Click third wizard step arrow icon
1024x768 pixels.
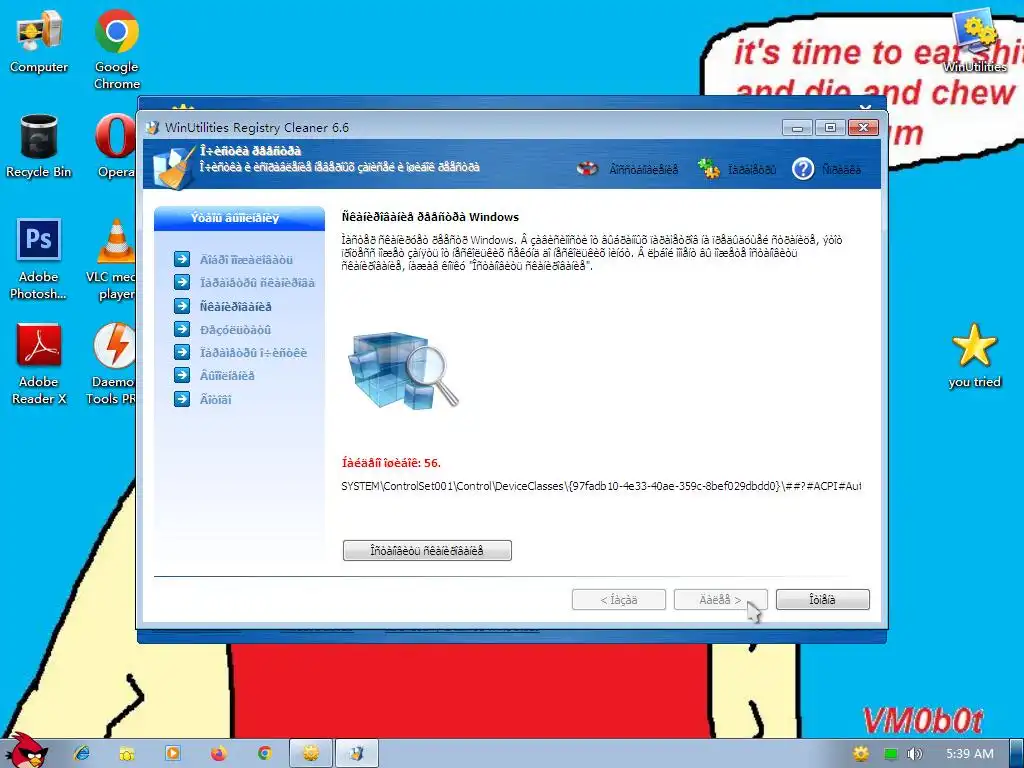click(182, 306)
